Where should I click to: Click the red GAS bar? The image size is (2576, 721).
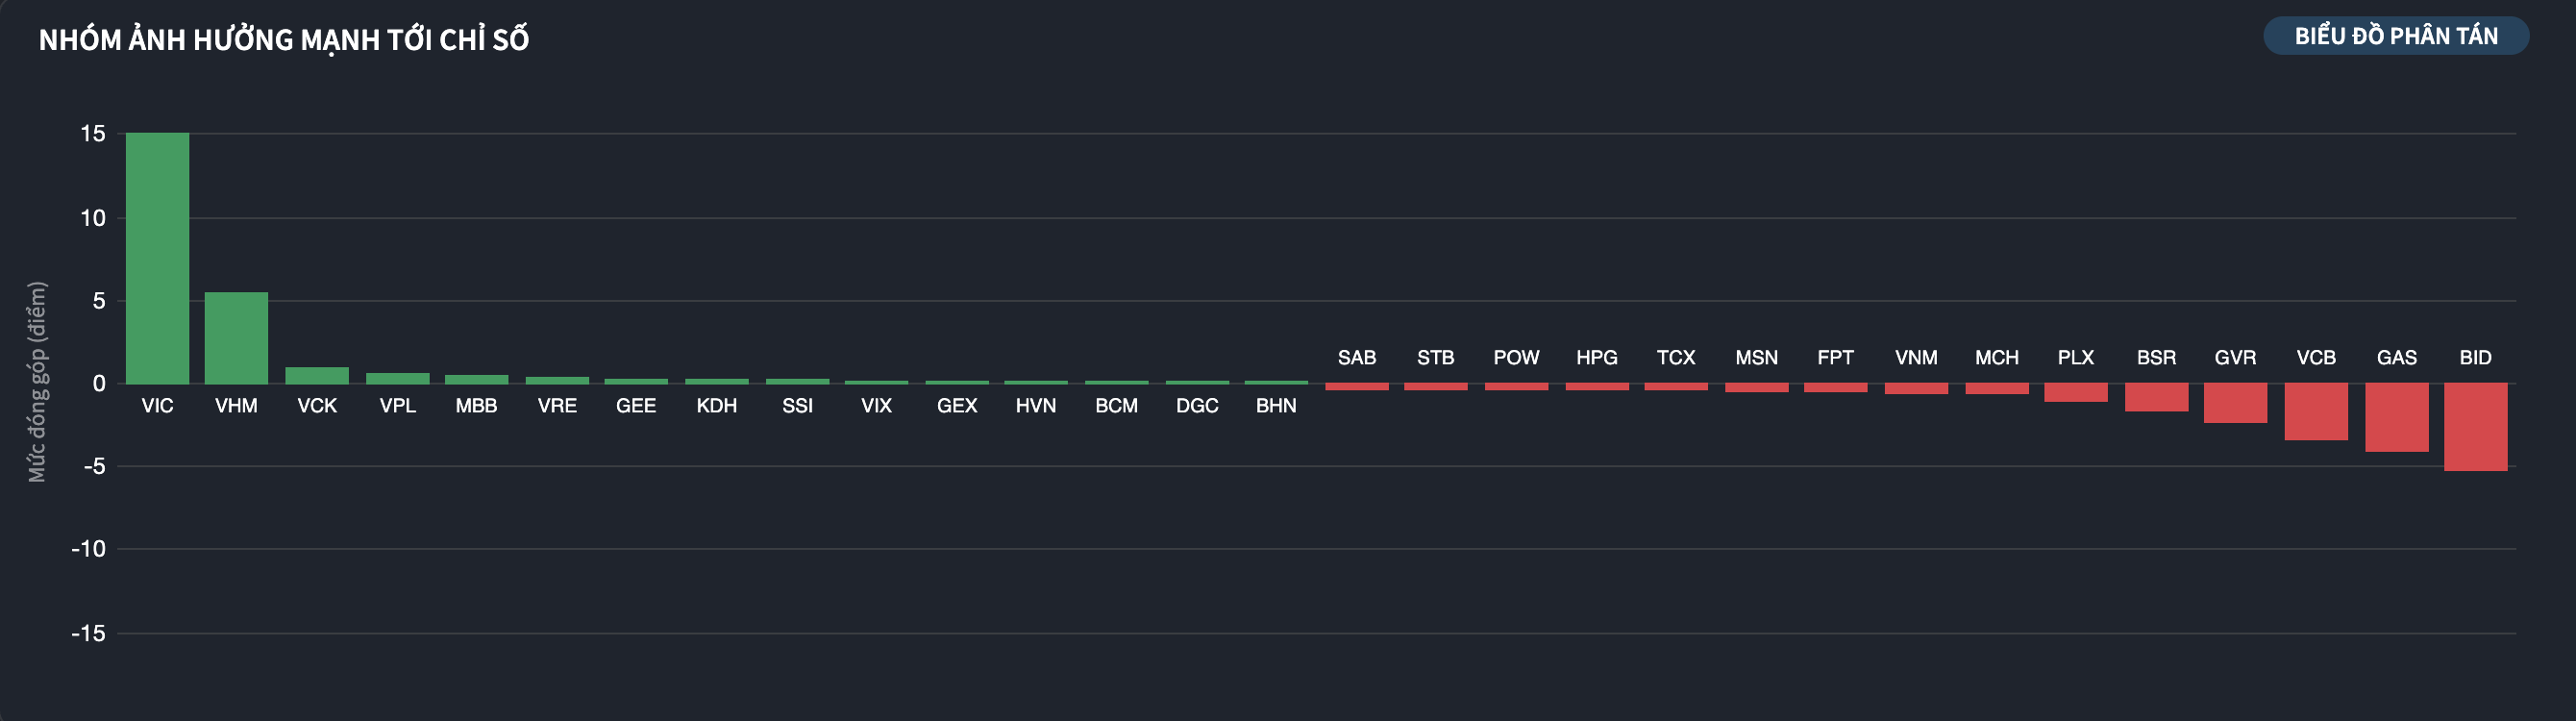[2396, 417]
